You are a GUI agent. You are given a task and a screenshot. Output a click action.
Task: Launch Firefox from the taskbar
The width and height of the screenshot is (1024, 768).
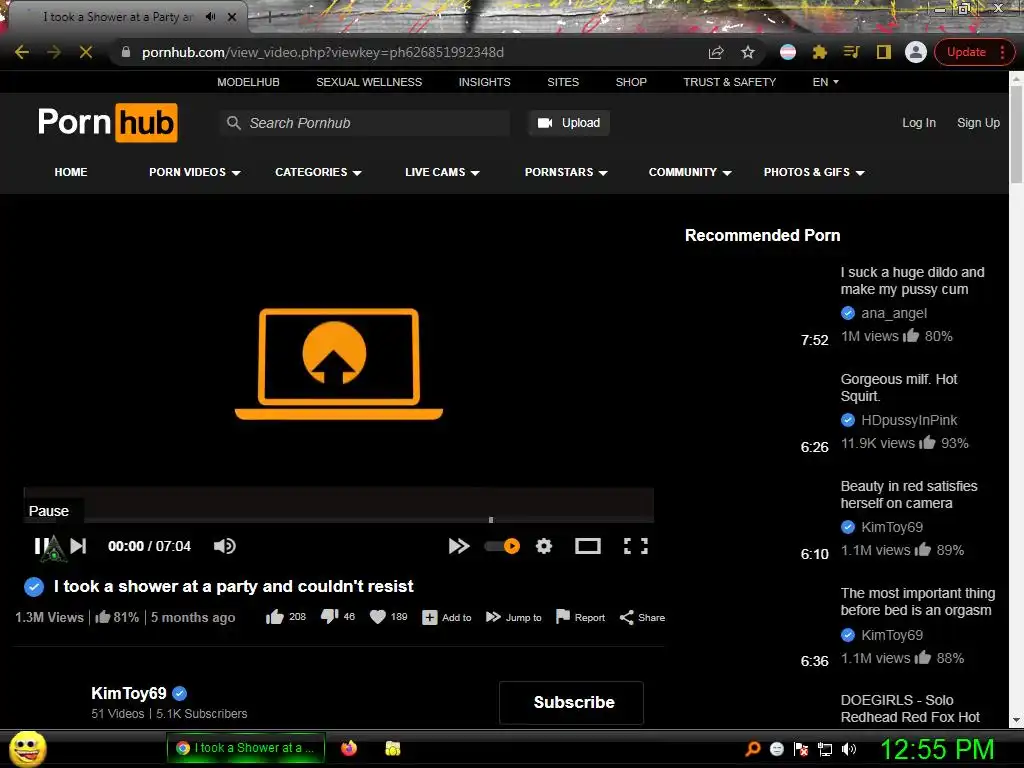point(349,748)
